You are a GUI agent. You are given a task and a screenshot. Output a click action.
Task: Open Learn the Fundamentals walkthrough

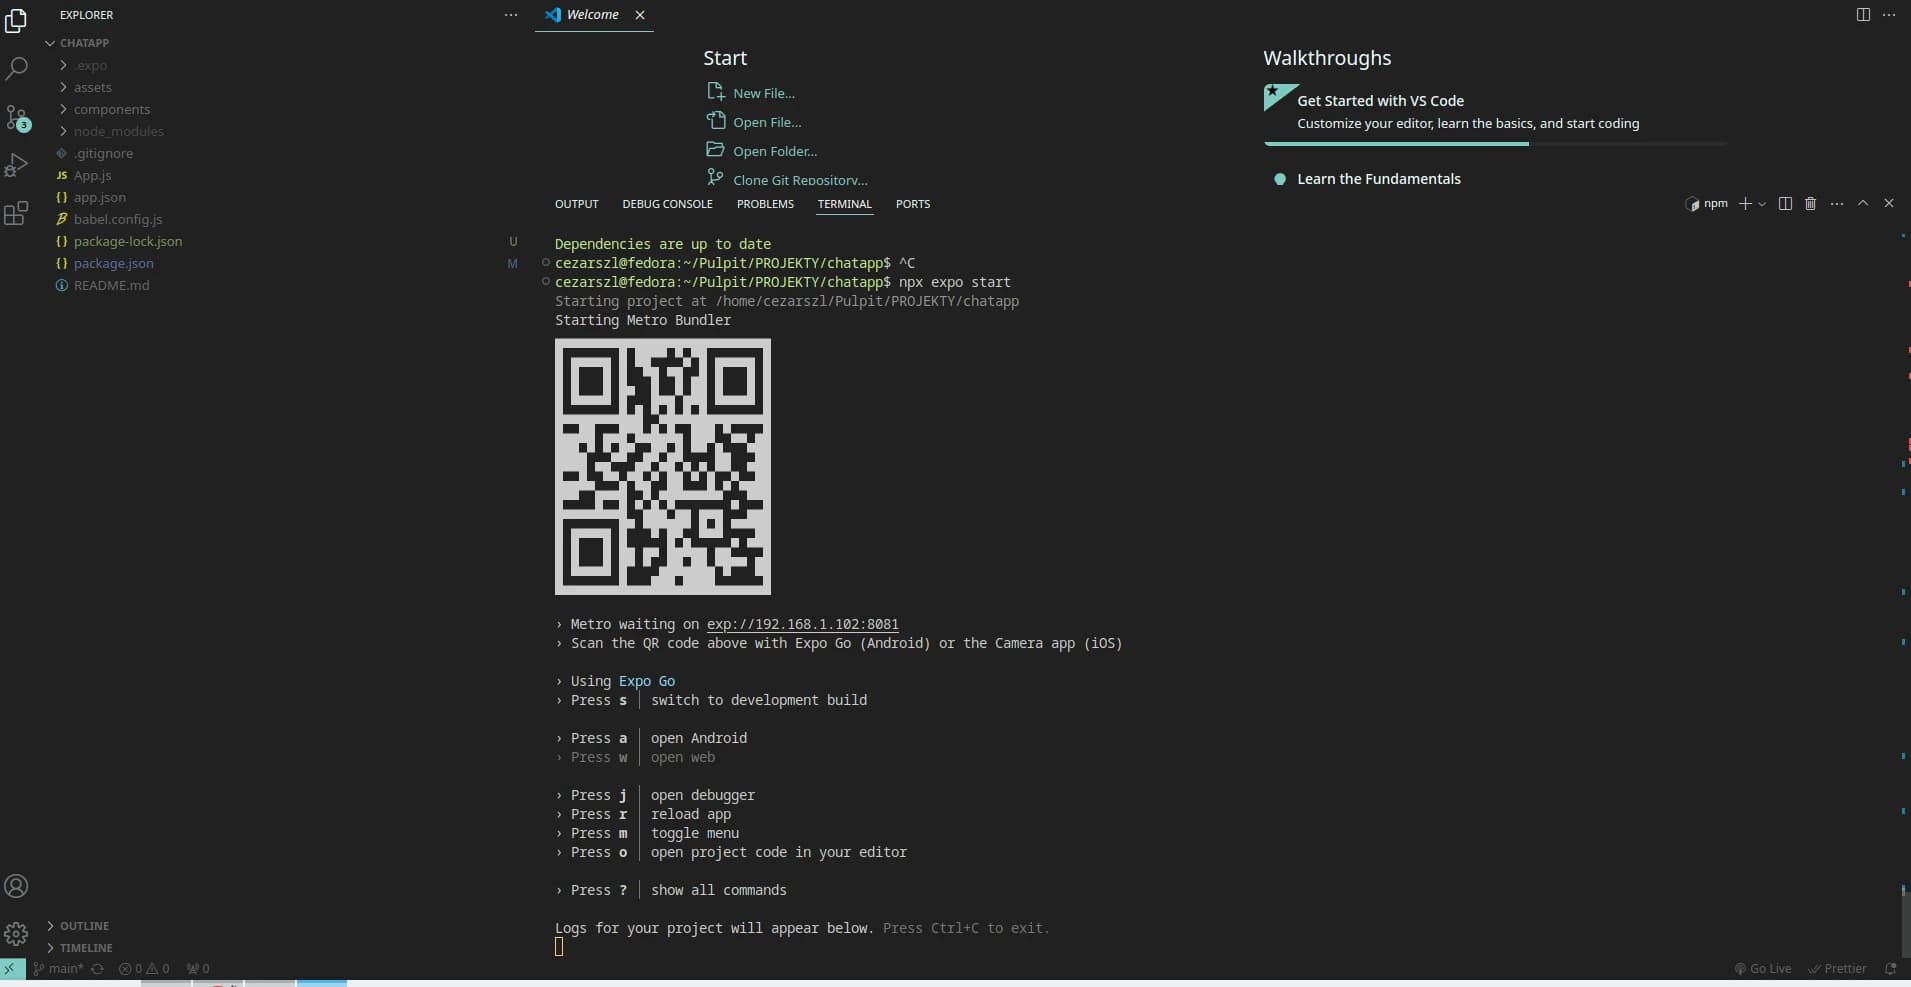point(1378,179)
